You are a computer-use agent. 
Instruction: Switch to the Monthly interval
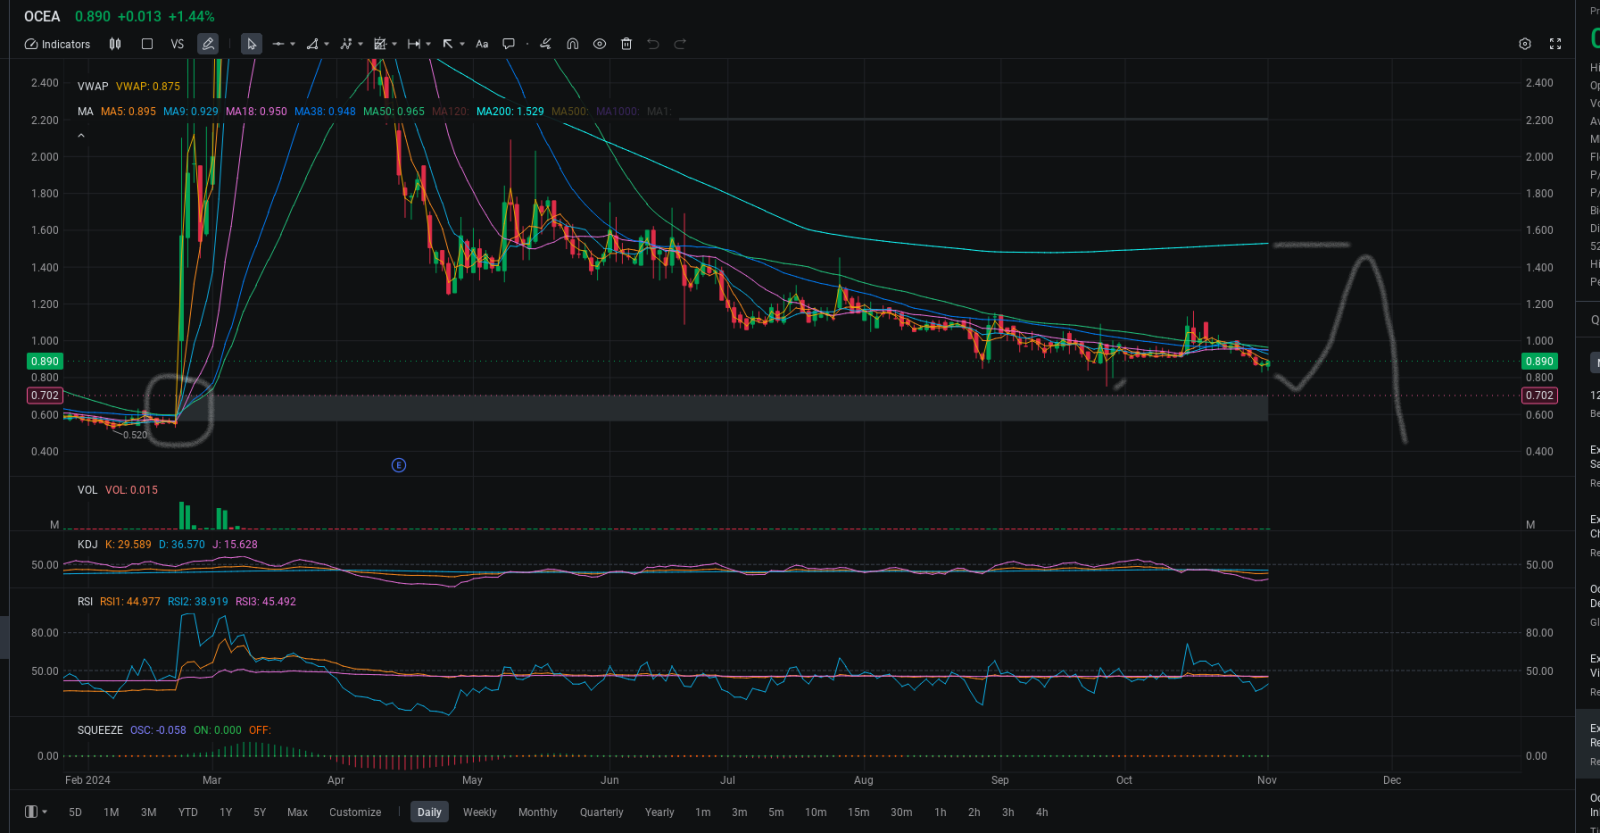pos(538,812)
